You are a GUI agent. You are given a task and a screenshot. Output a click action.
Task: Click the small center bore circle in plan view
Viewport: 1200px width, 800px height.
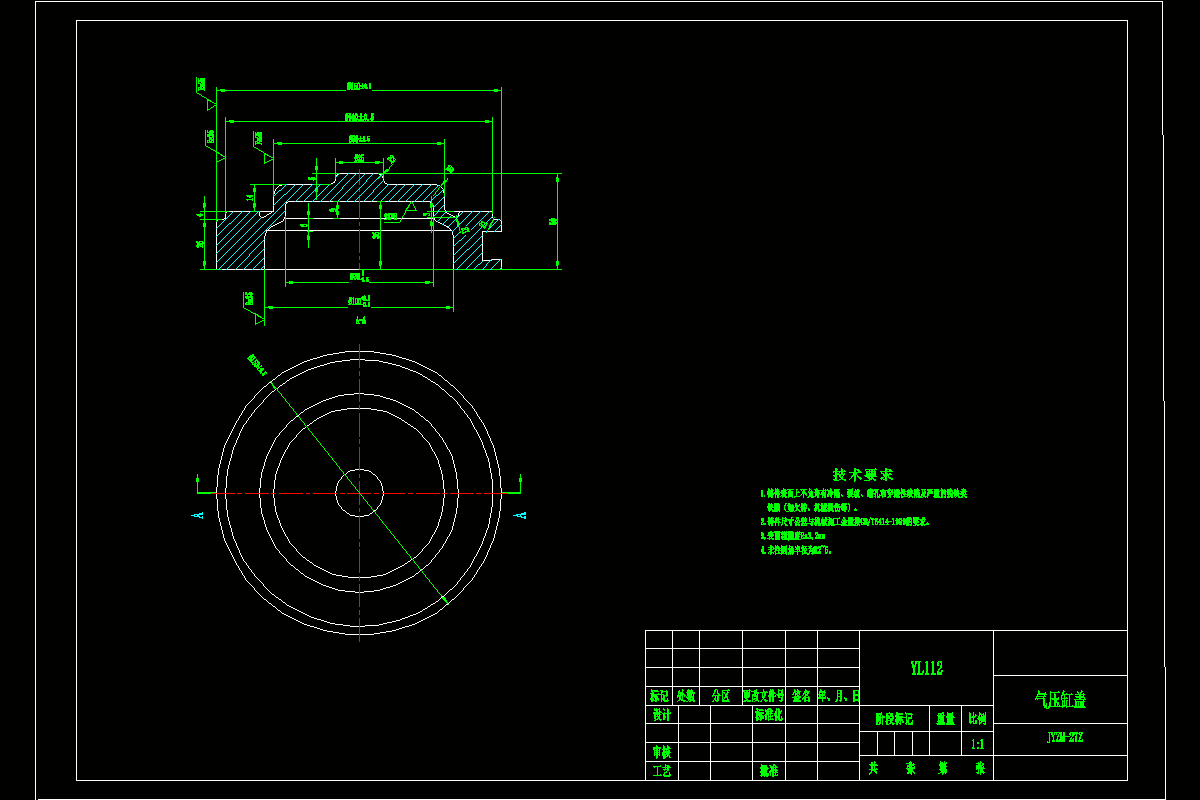coord(359,492)
